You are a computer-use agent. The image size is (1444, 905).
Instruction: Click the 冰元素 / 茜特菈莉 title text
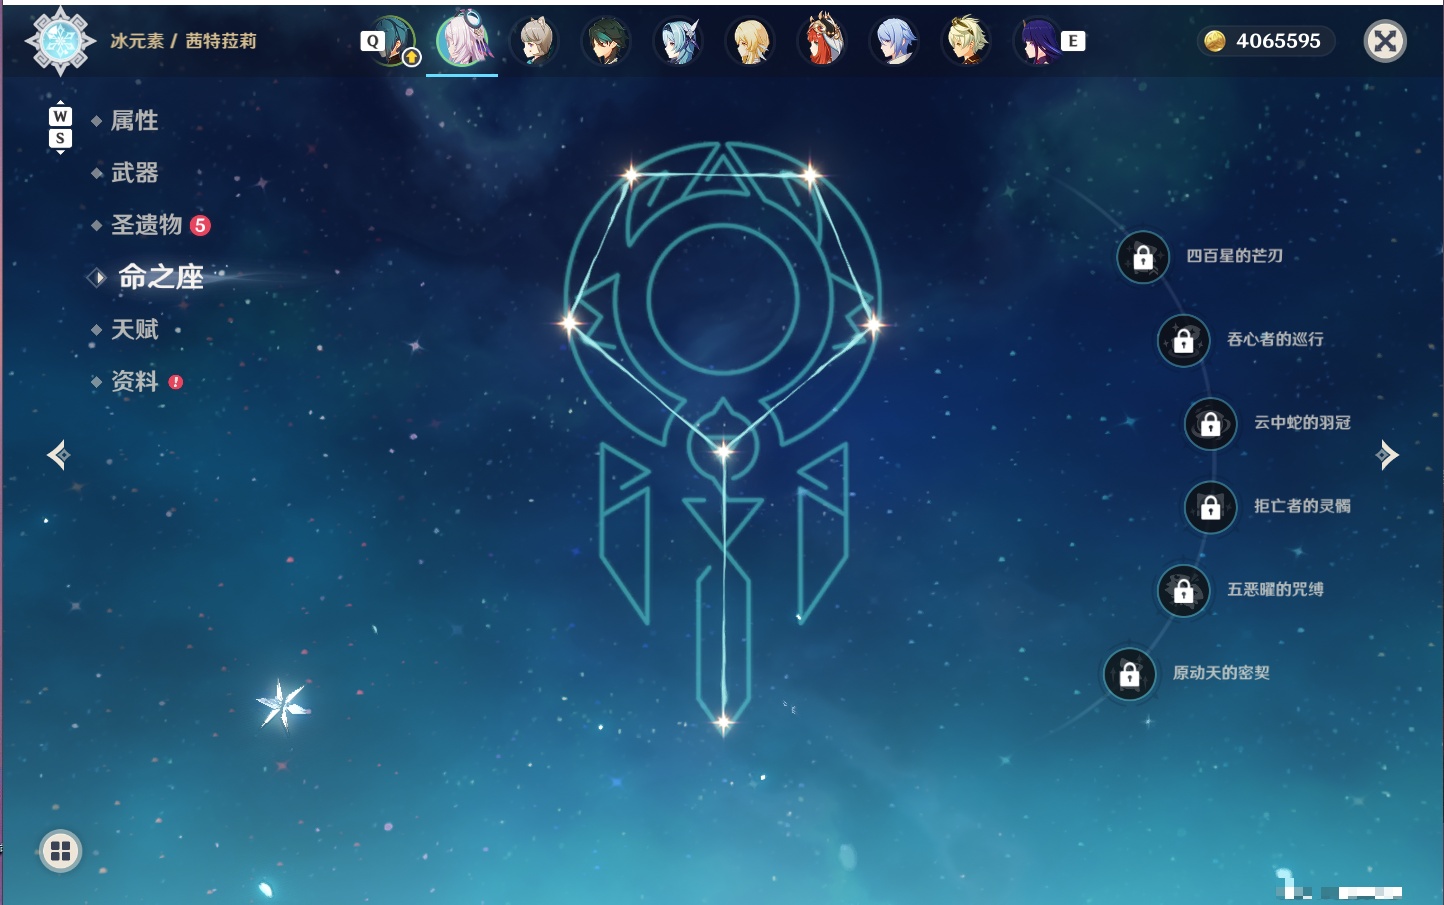click(183, 41)
